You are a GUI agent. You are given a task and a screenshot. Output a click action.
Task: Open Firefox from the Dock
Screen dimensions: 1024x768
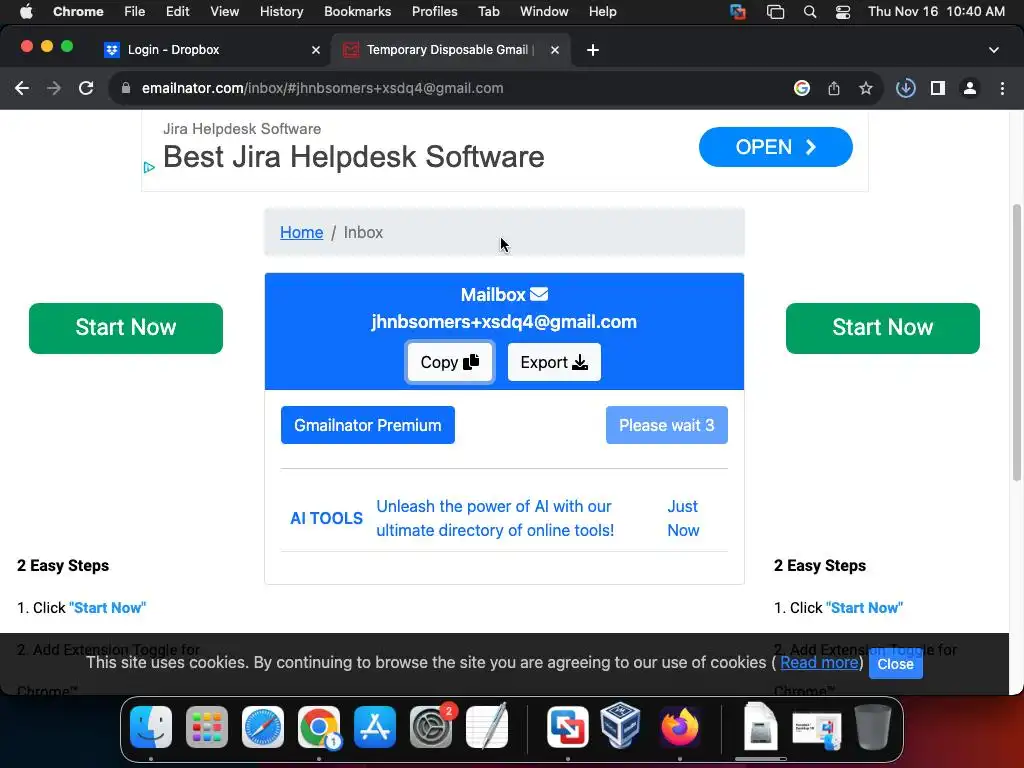pyautogui.click(x=679, y=727)
